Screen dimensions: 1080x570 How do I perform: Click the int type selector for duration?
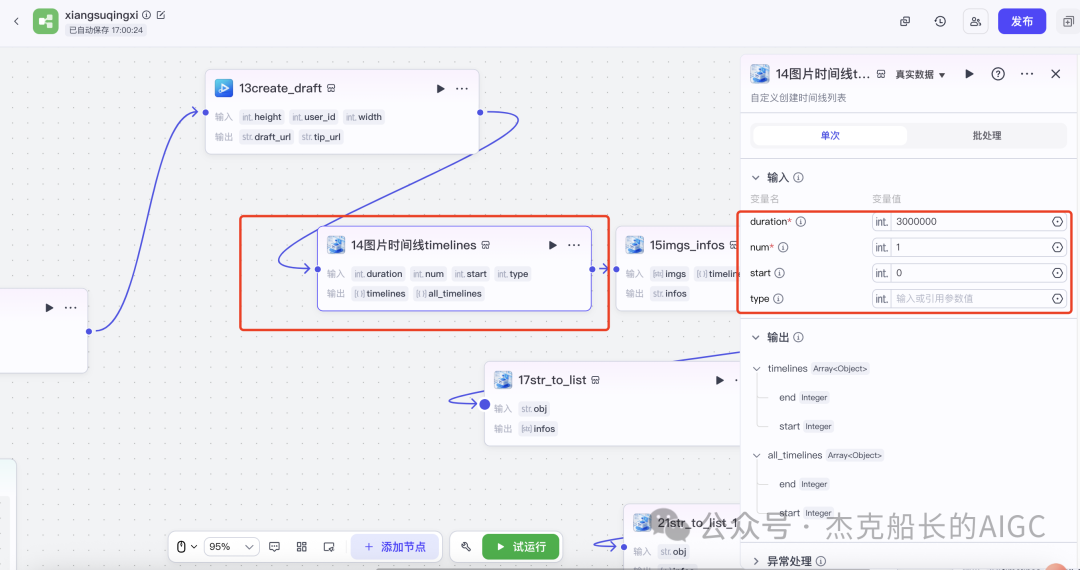882,222
